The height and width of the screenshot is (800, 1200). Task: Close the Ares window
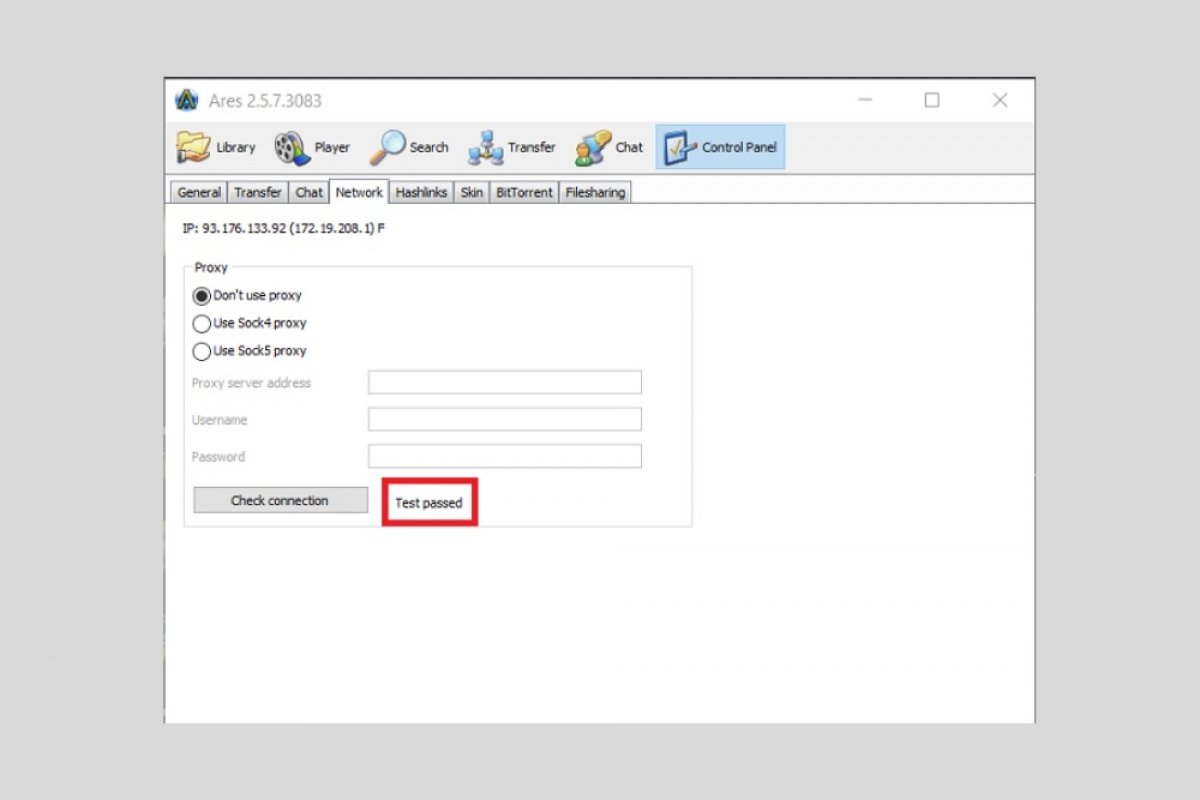(x=1000, y=100)
